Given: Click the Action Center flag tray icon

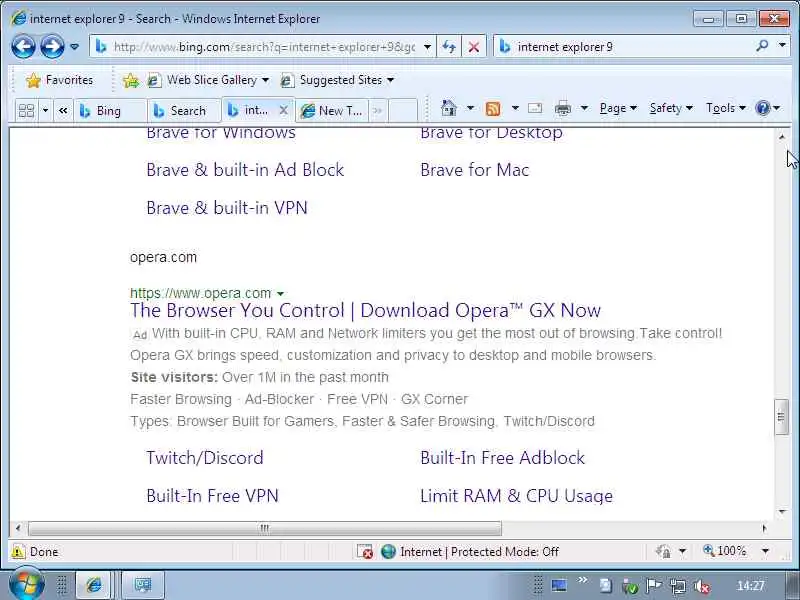Looking at the screenshot, I should [x=653, y=586].
